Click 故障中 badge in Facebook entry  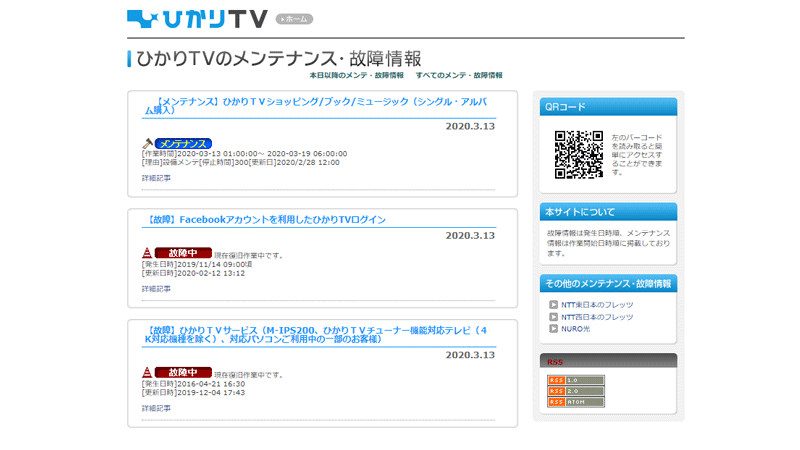[183, 253]
